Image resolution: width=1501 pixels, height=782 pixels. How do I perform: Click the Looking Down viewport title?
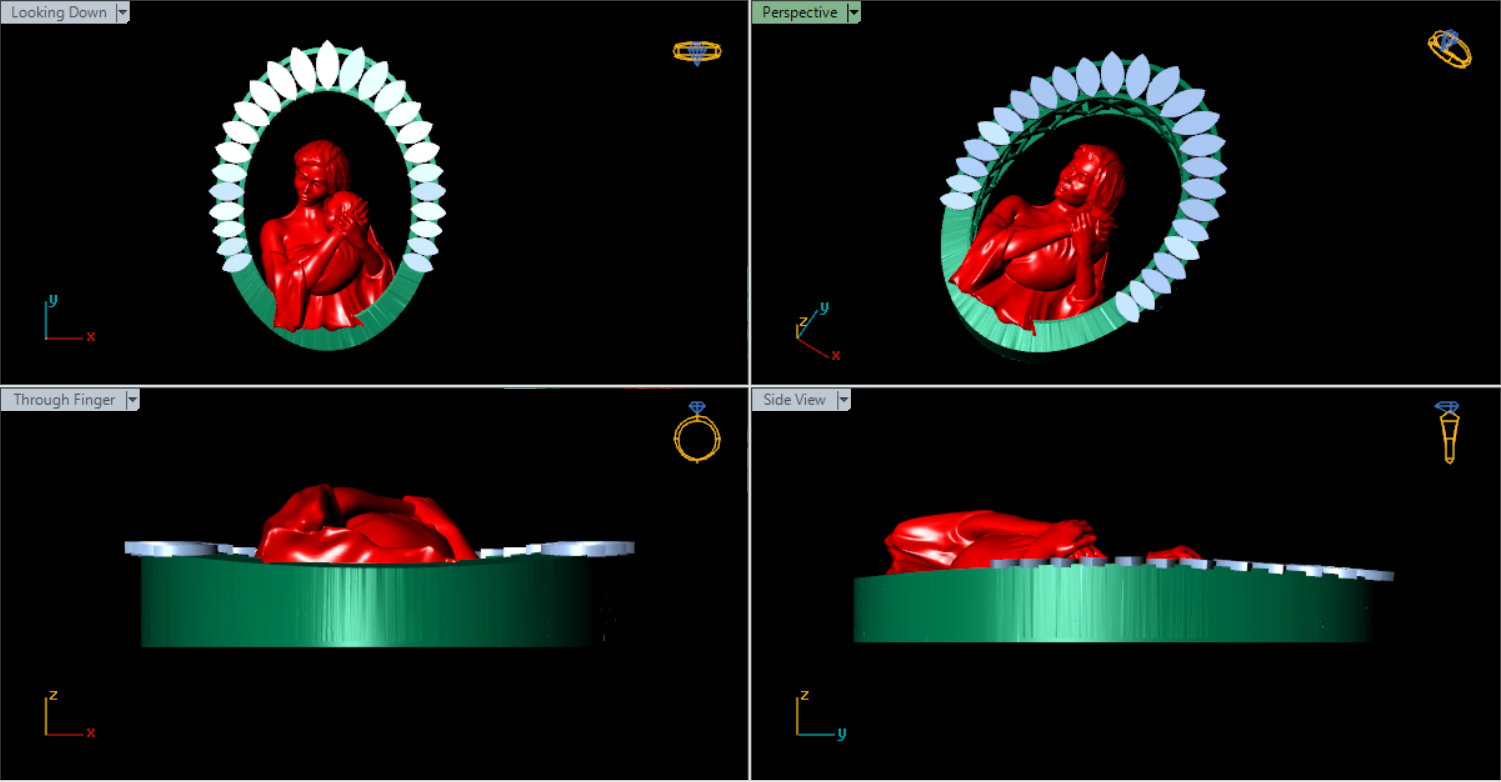pos(58,13)
